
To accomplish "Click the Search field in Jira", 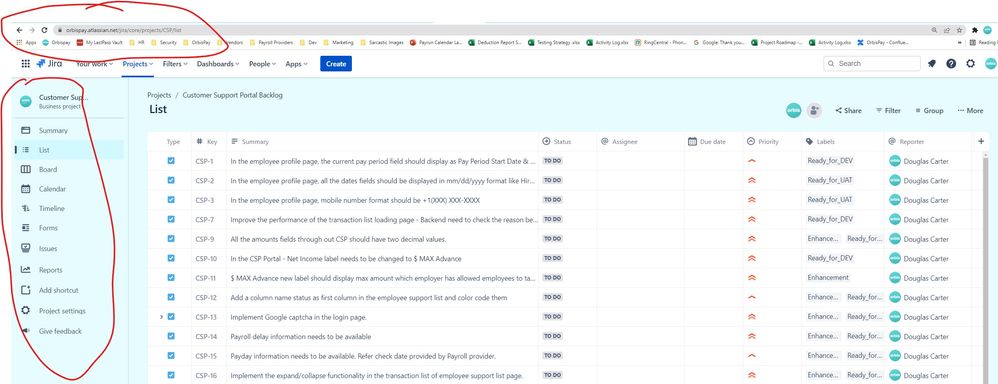I will pyautogui.click(x=872, y=64).
